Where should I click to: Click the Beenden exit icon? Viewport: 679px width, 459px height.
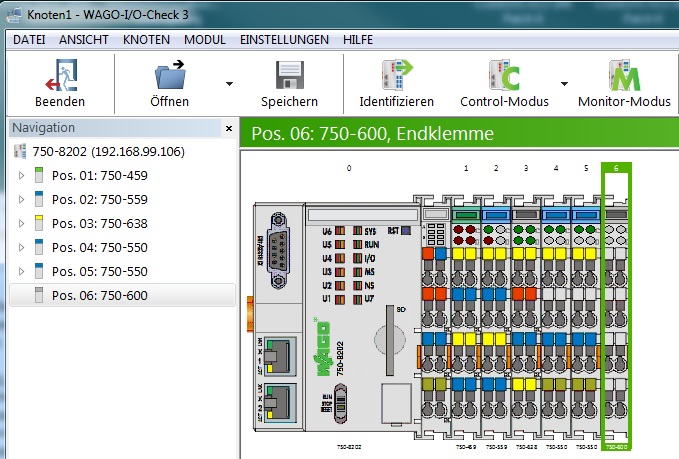[59, 76]
